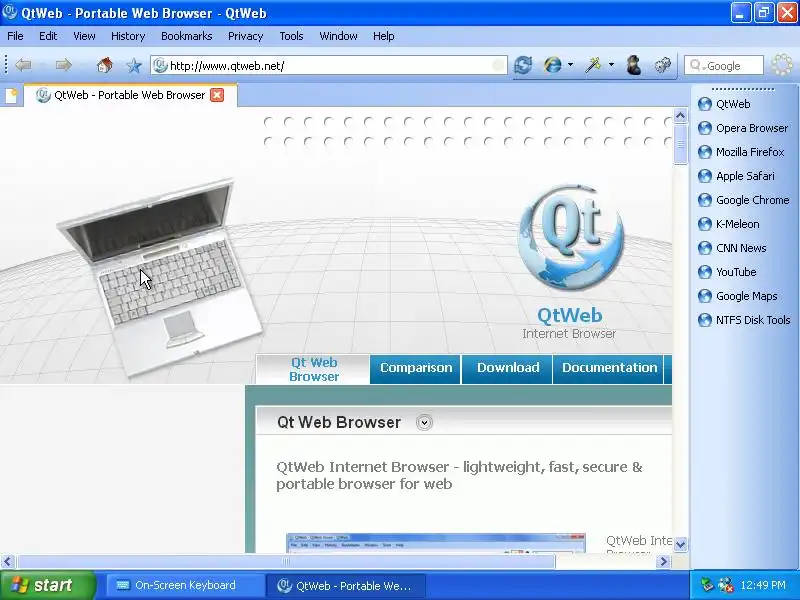Go back with the left arrow button
This screenshot has width=800, height=600.
point(23,65)
